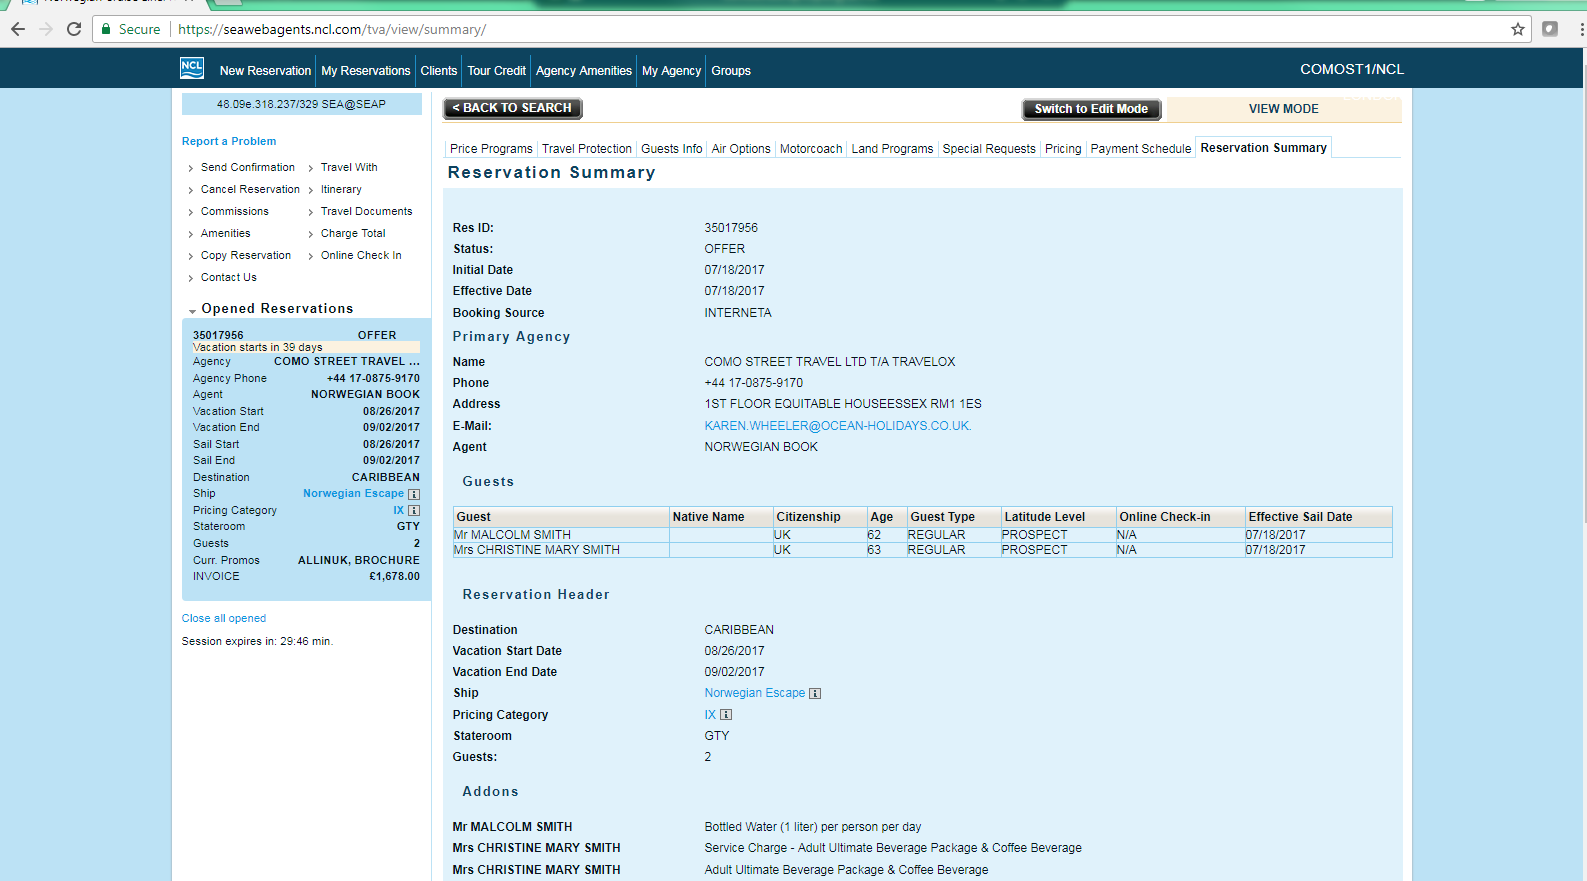Click the agency e-mail address link

click(838, 426)
